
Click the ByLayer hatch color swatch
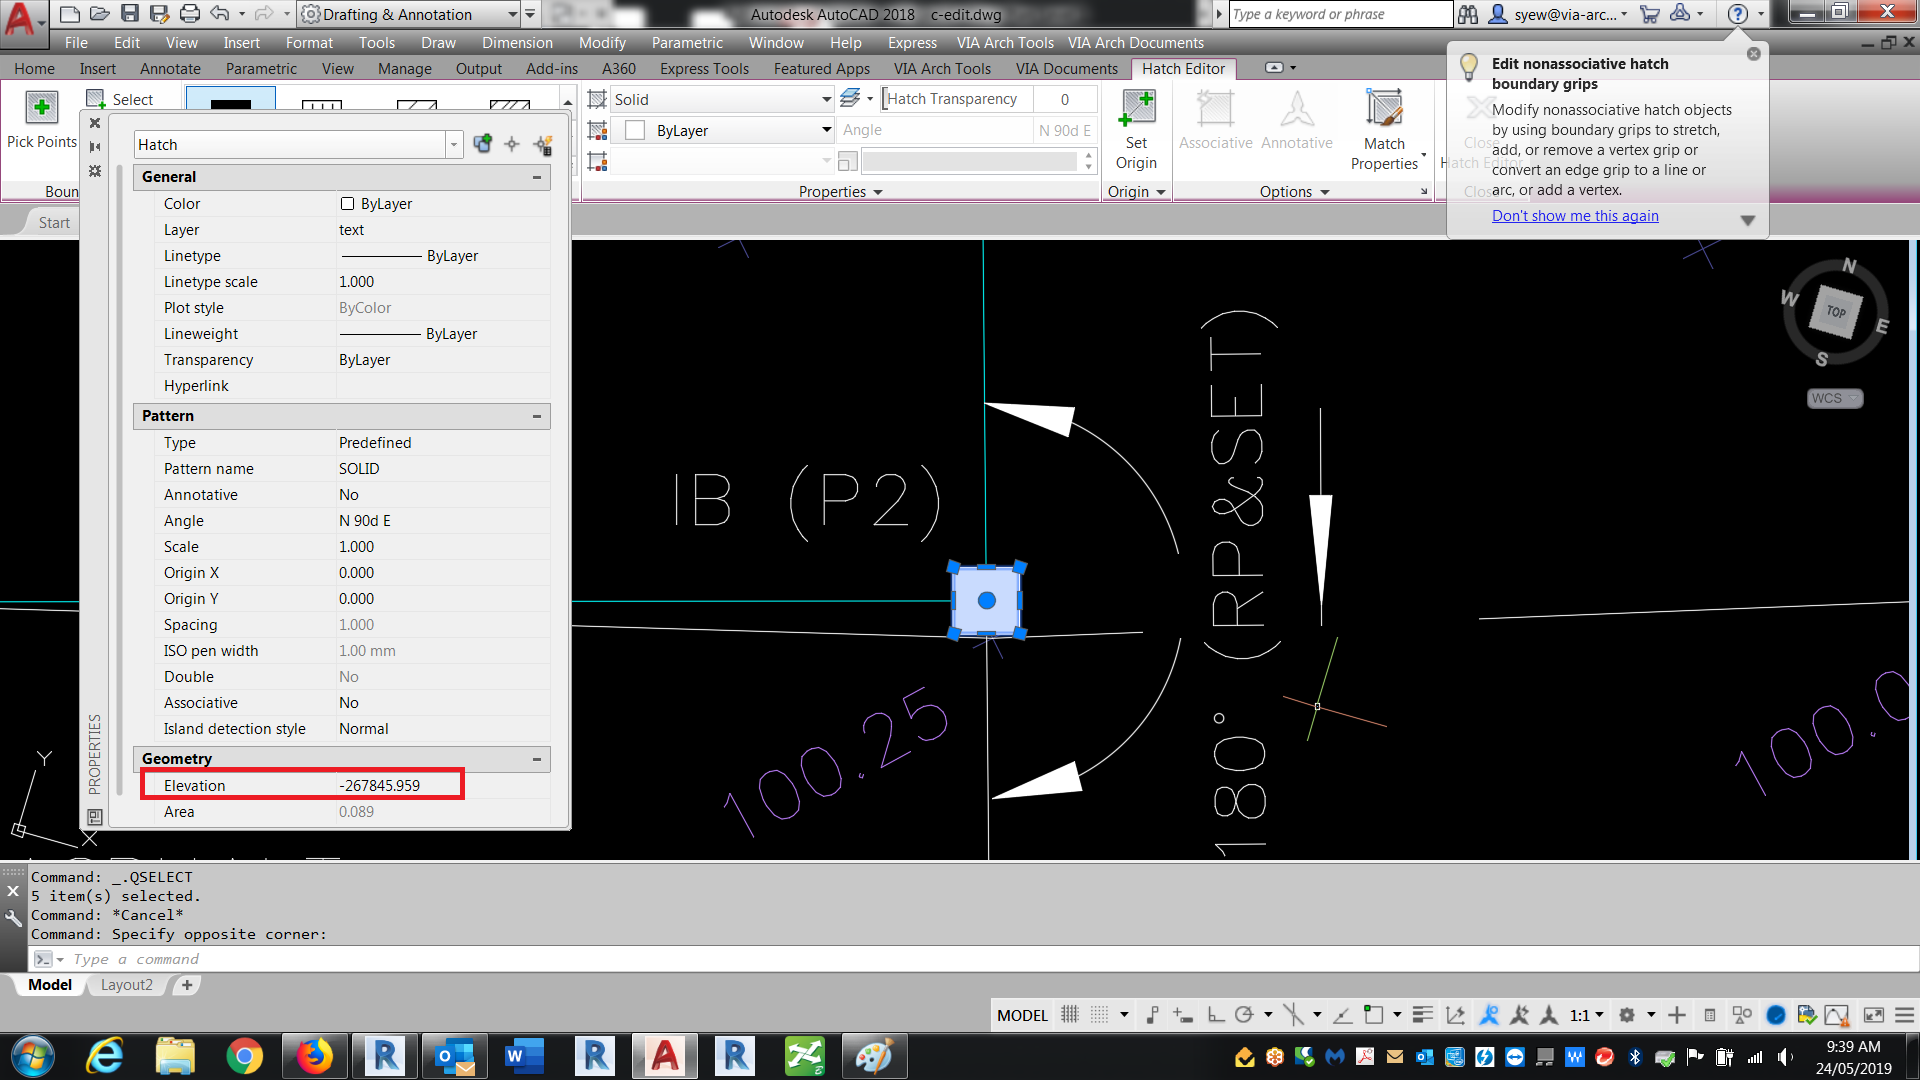(637, 130)
